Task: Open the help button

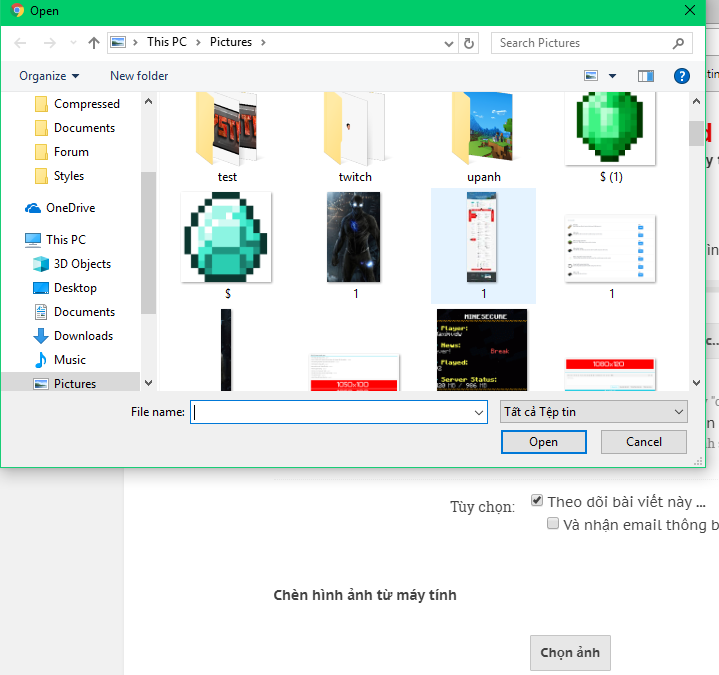Action: click(x=681, y=76)
